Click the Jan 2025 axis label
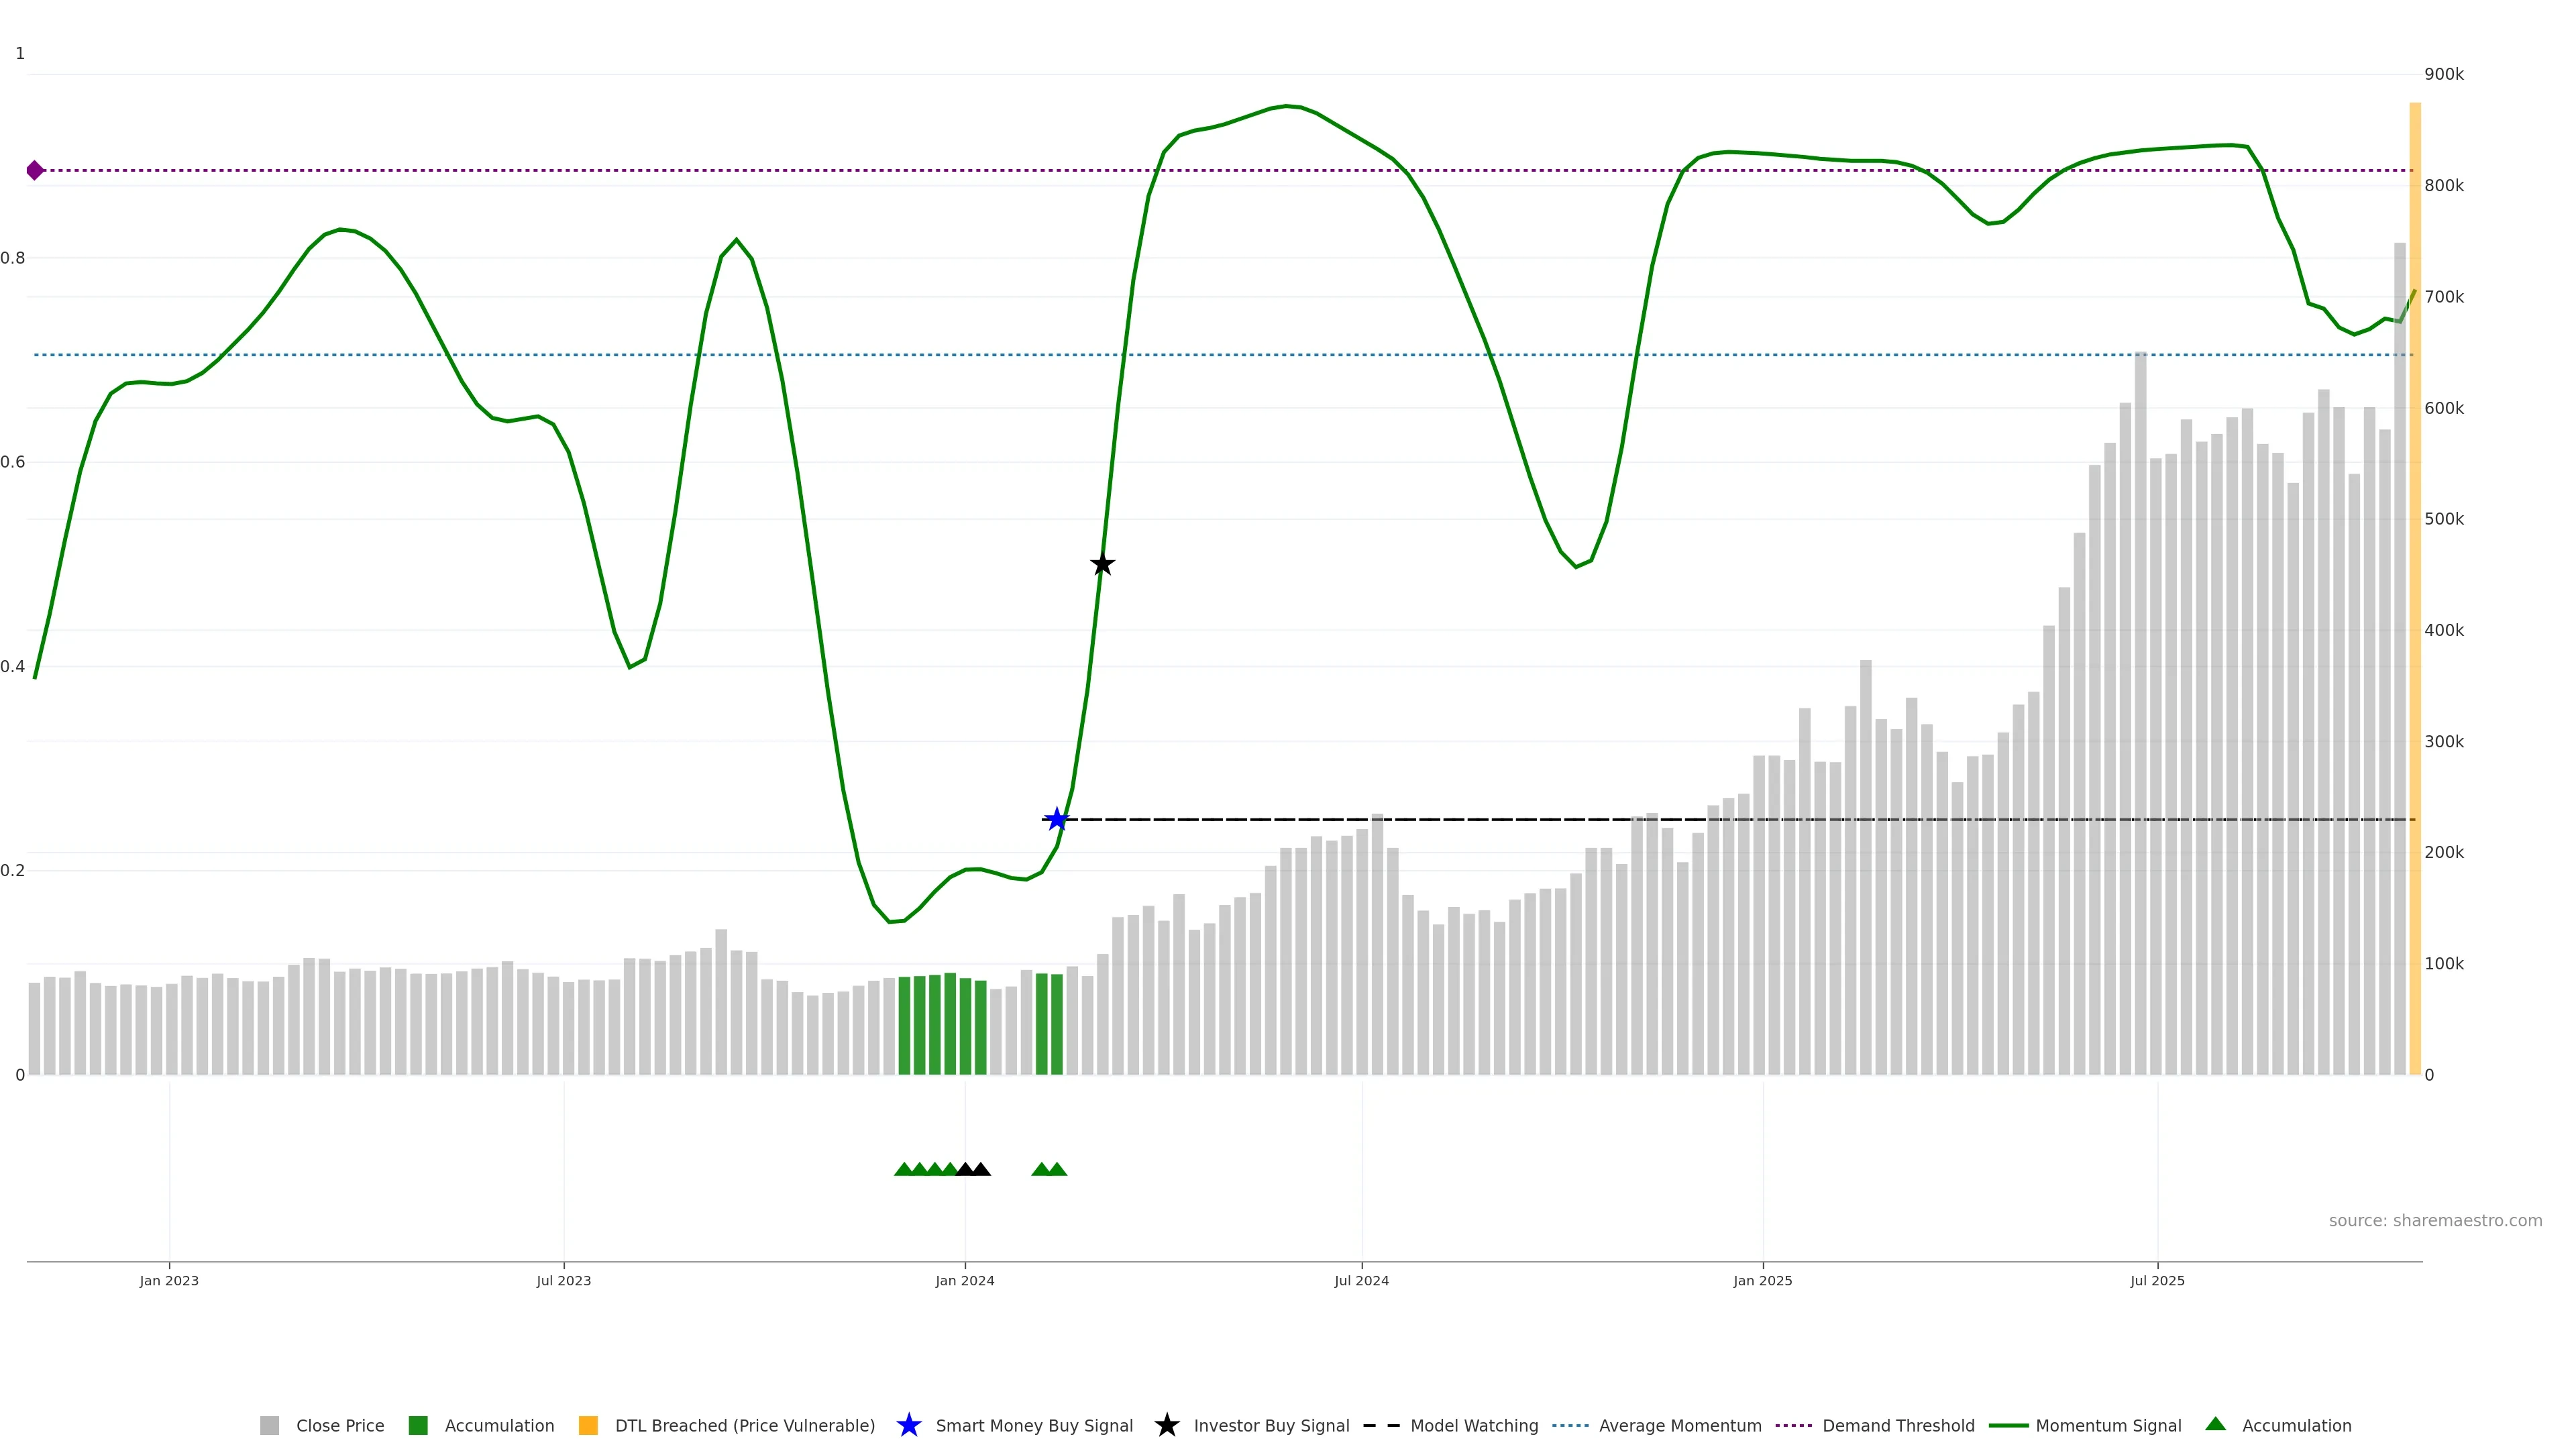The image size is (2576, 1449). tap(1762, 1280)
